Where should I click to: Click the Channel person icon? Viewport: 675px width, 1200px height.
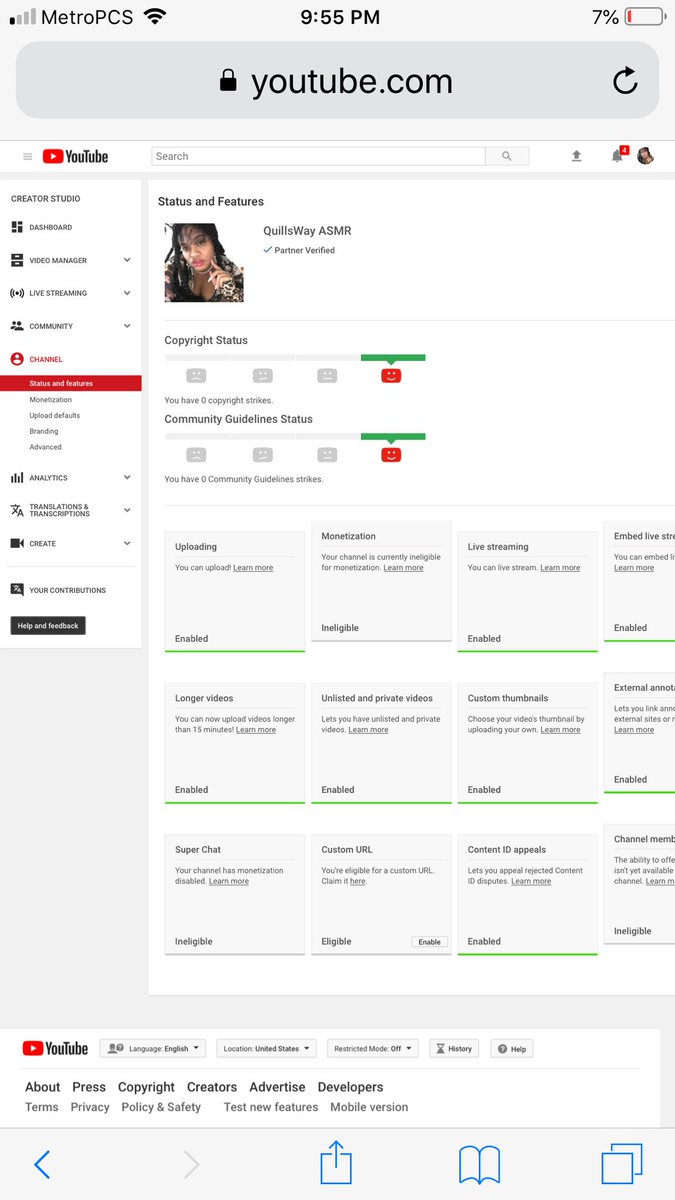tap(17, 359)
